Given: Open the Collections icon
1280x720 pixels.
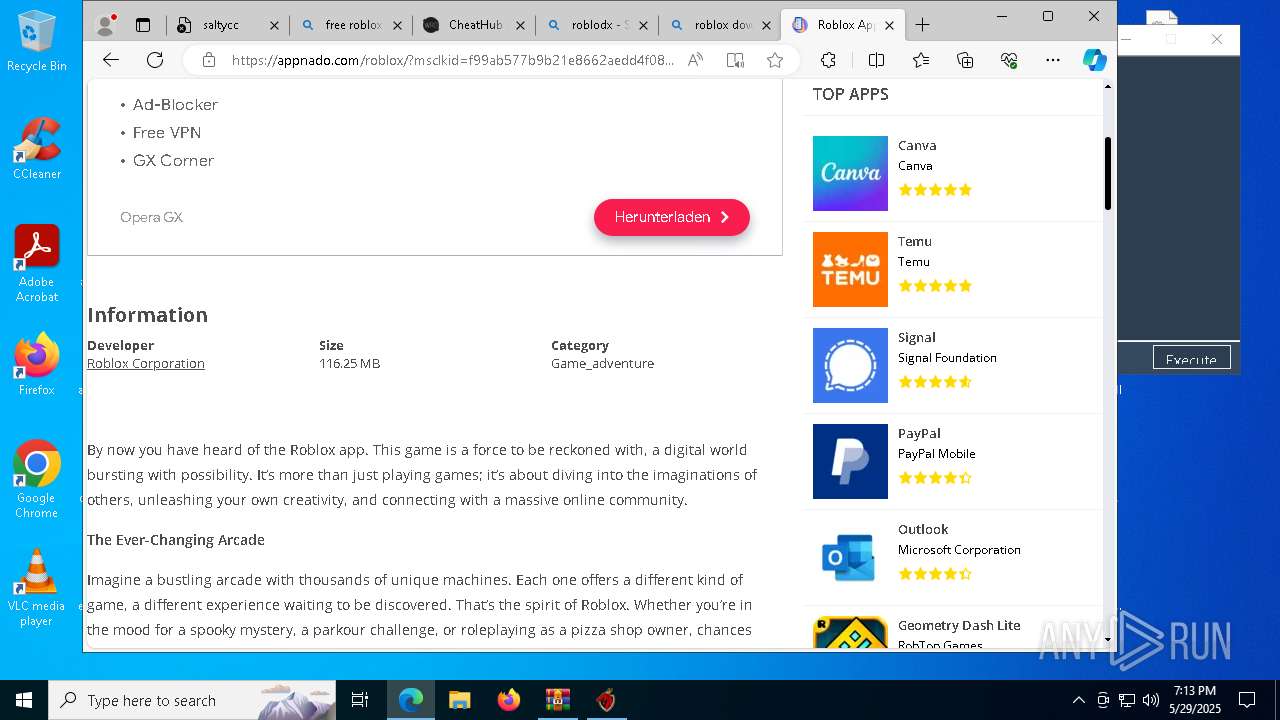Looking at the screenshot, I should [965, 60].
